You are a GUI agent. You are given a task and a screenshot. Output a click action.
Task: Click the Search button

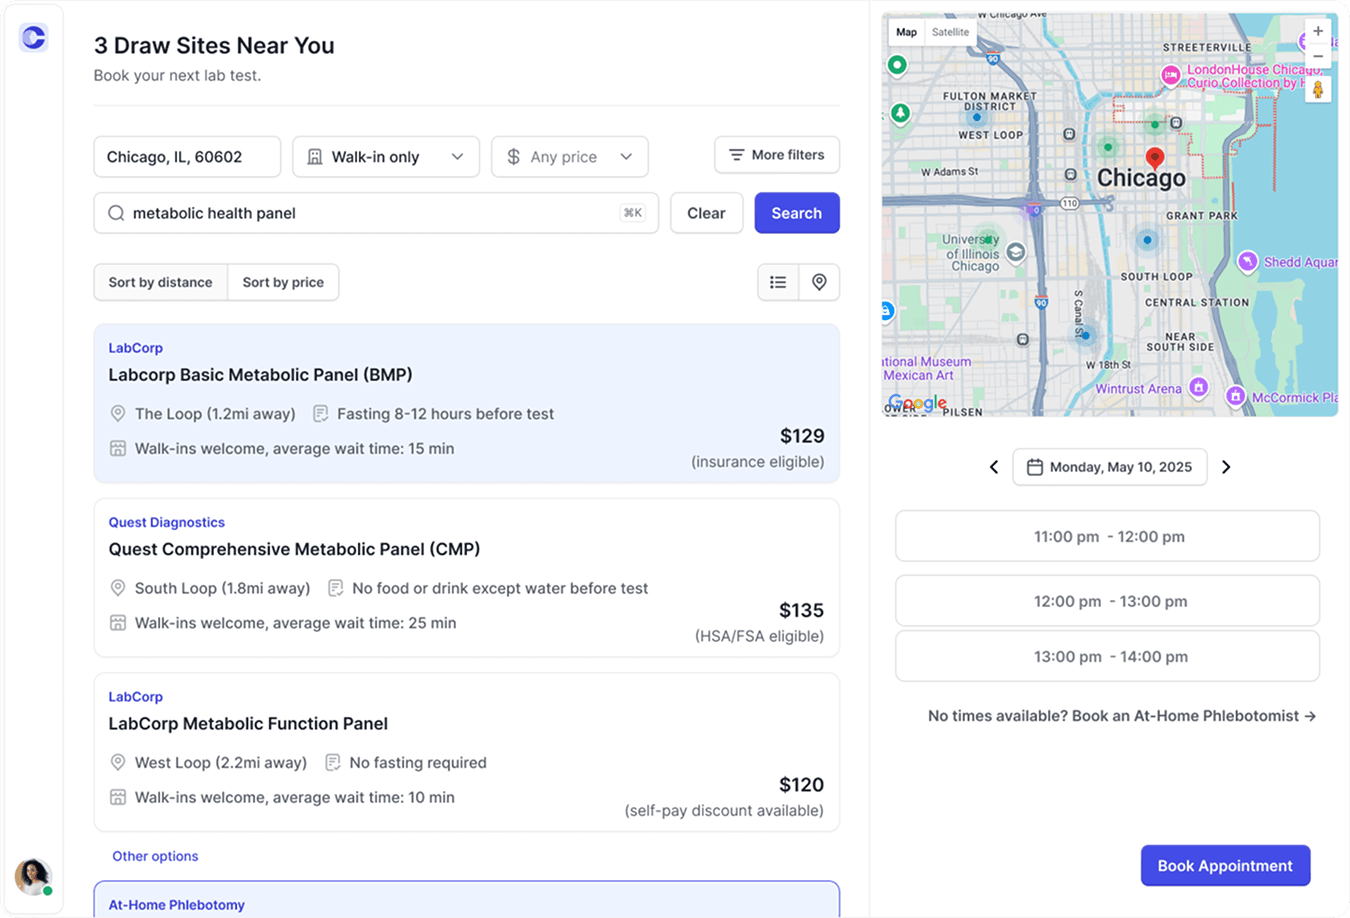pos(797,213)
